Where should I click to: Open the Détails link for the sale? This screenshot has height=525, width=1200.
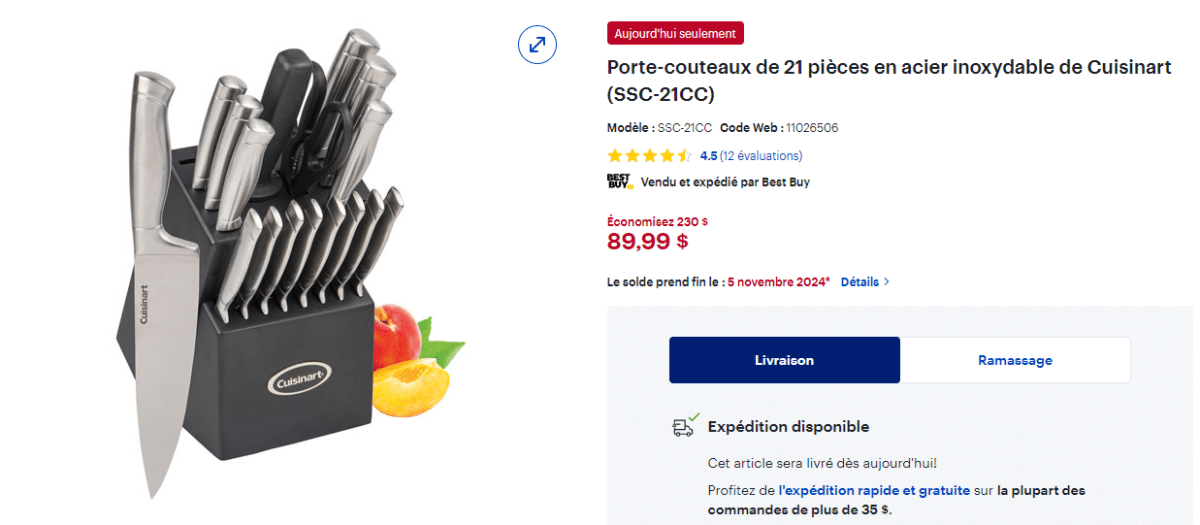(859, 282)
